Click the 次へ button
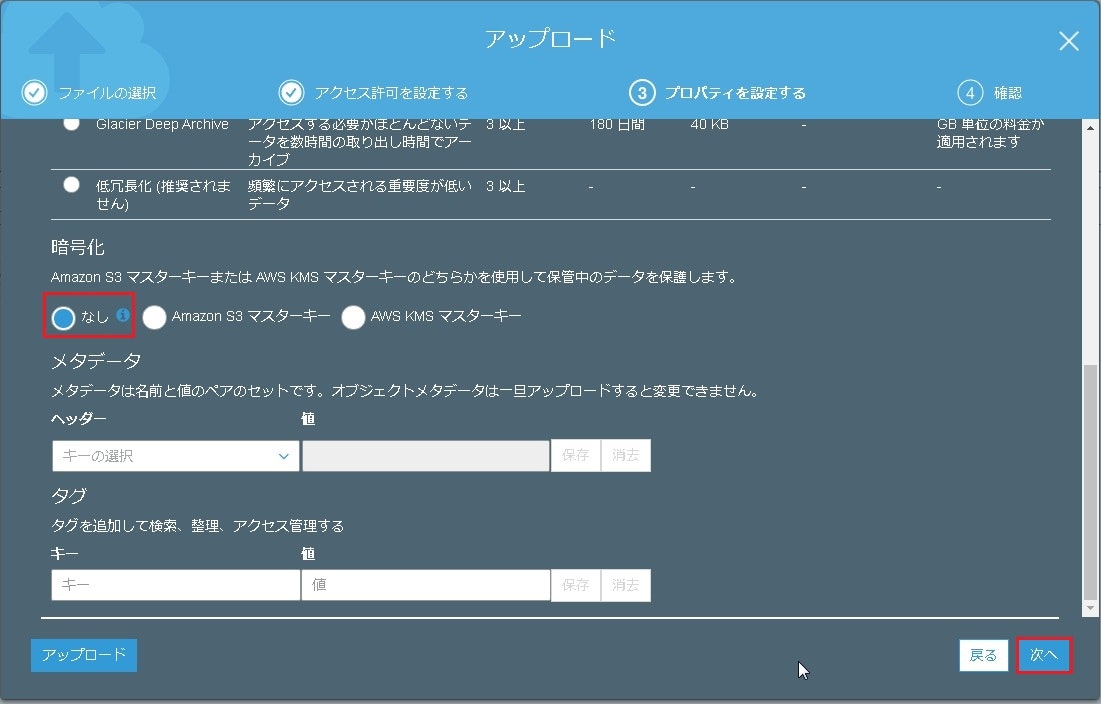Screen dimensions: 1101x704 pyautogui.click(x=1044, y=655)
